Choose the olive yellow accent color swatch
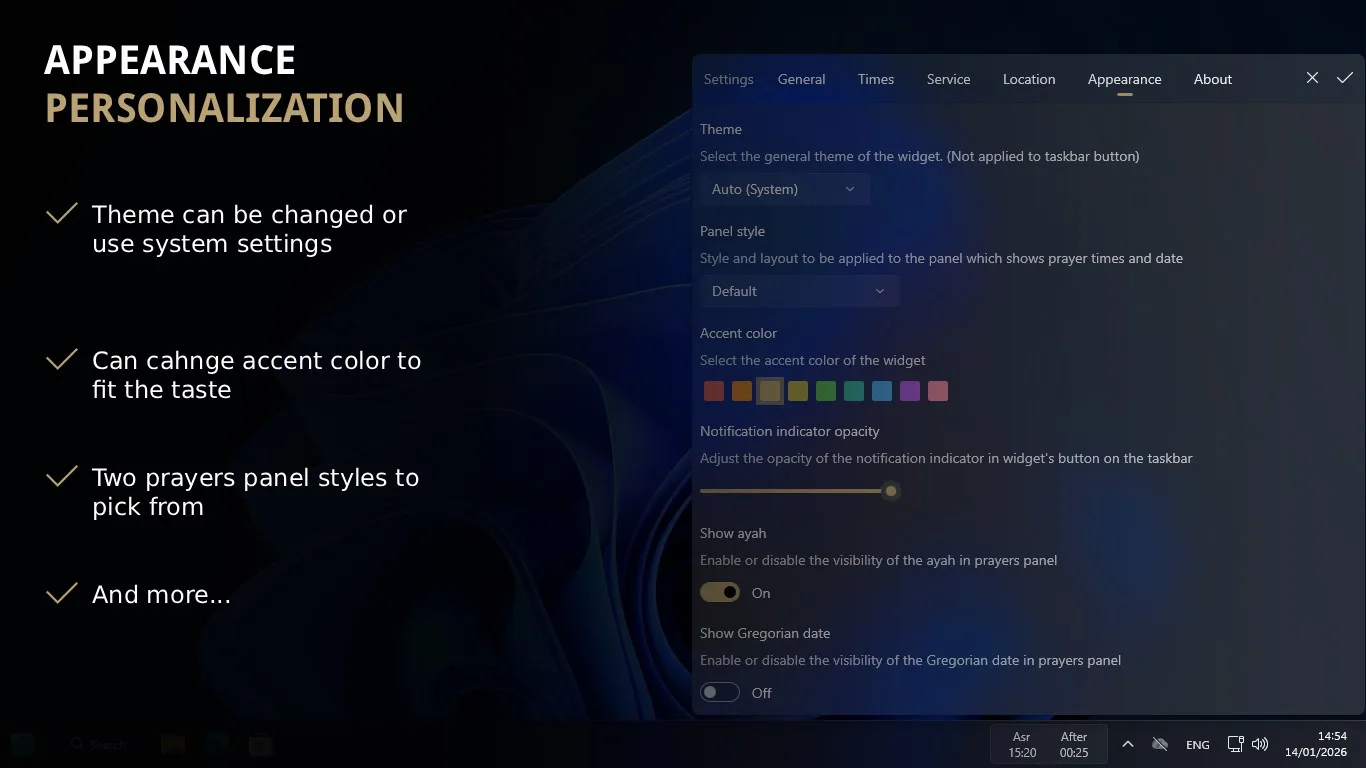This screenshot has height=768, width=1366. coord(798,391)
